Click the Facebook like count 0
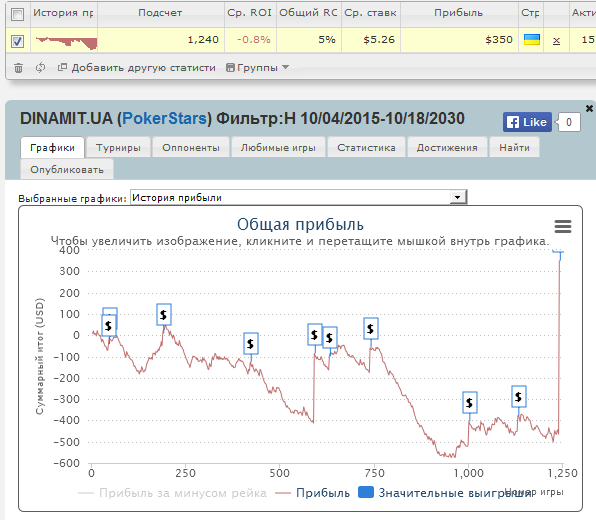 [569, 122]
